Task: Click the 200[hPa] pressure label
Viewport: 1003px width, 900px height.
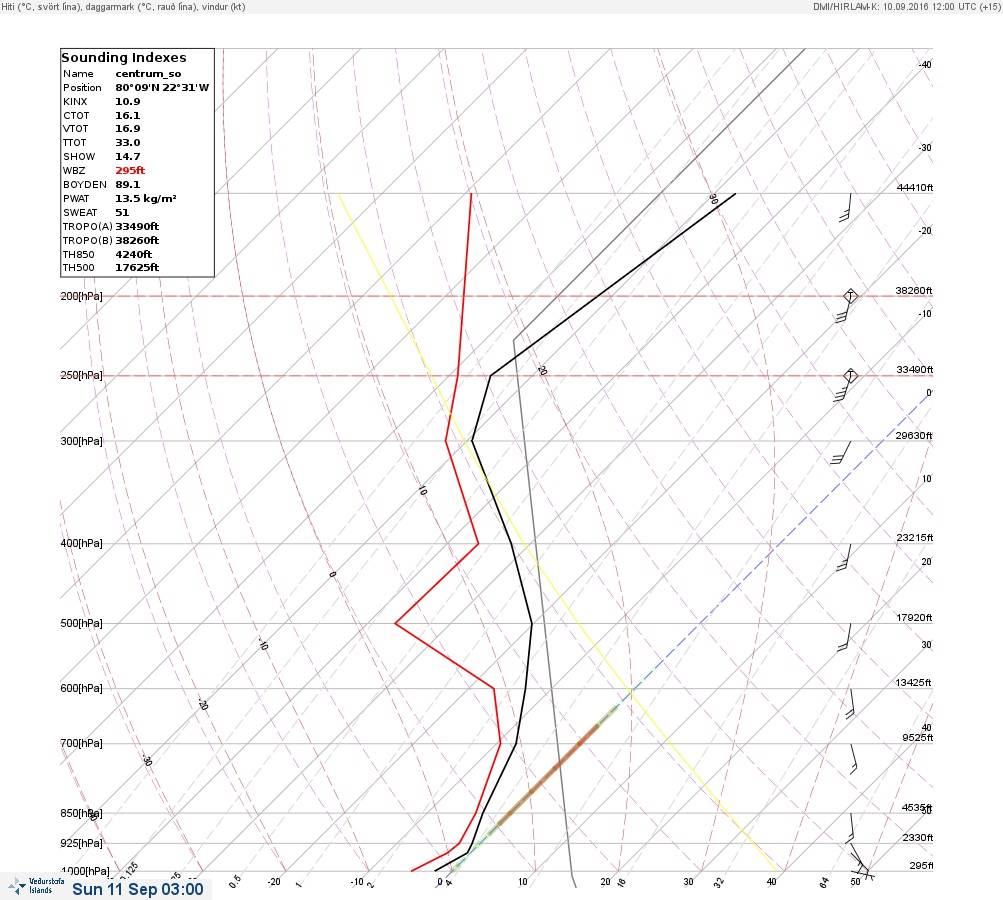Action: (x=81, y=296)
